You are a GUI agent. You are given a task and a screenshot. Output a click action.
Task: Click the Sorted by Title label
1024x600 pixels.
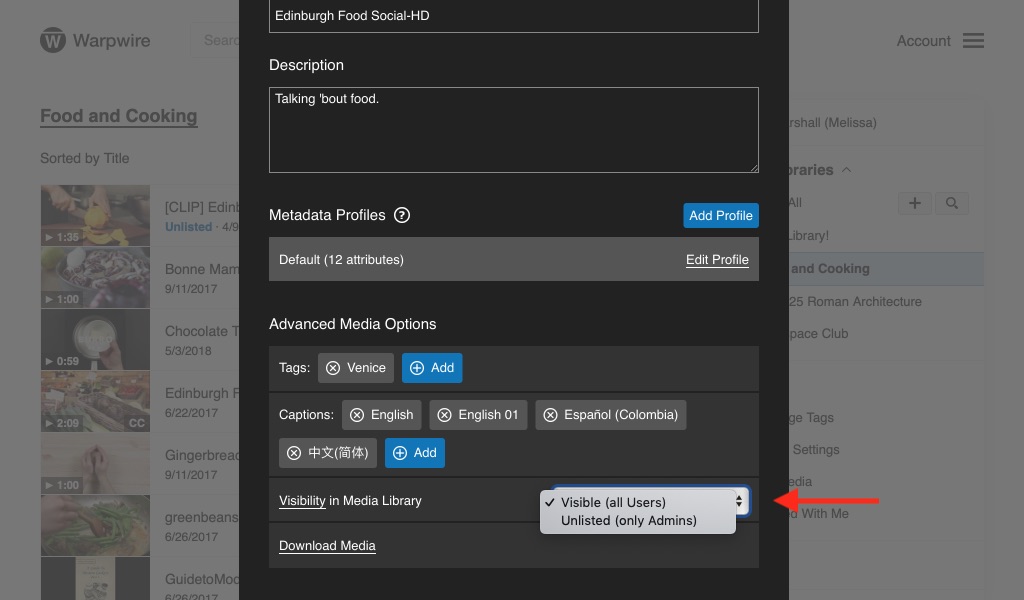pyautogui.click(x=85, y=159)
